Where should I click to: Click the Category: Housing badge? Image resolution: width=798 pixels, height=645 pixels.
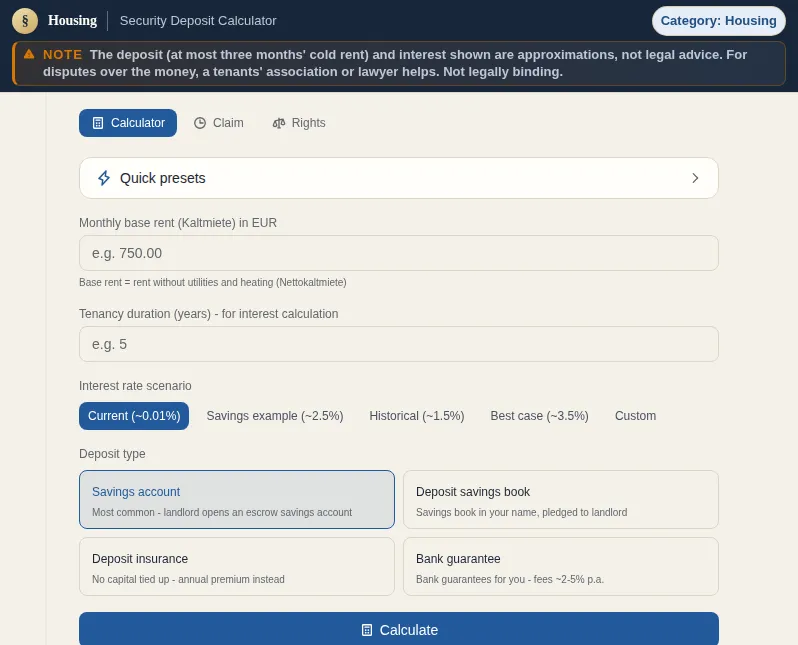coord(719,21)
